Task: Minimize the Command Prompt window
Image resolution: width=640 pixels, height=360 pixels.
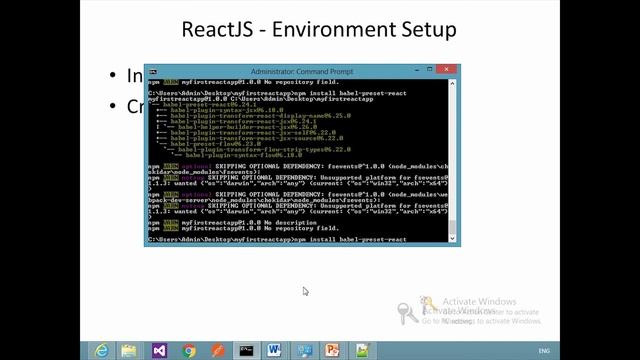Action: pyautogui.click(x=417, y=70)
